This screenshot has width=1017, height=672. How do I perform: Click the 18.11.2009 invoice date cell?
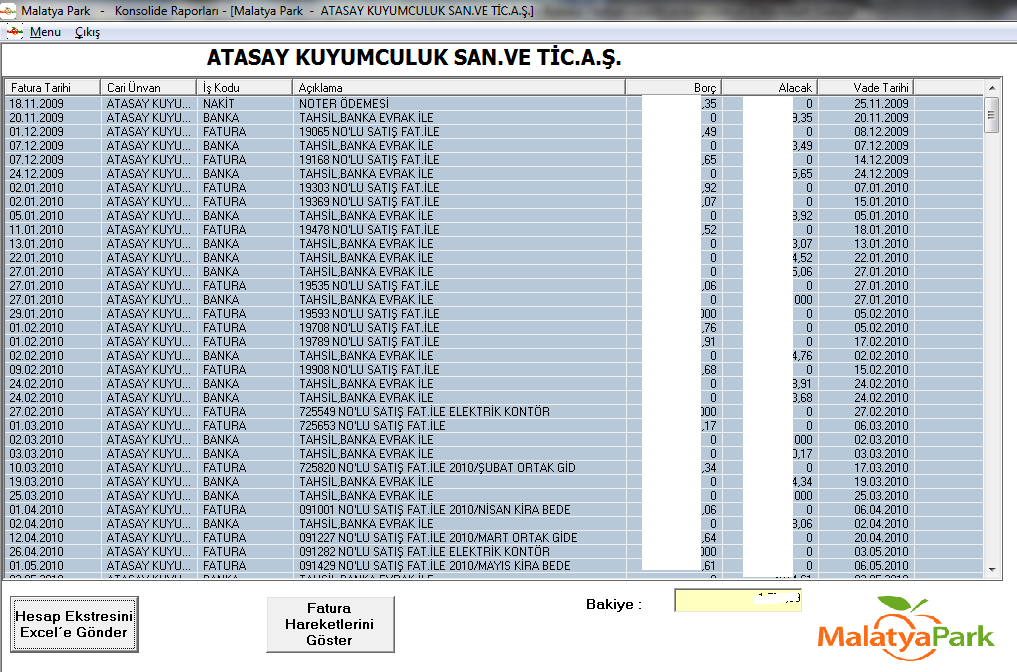pos(53,104)
